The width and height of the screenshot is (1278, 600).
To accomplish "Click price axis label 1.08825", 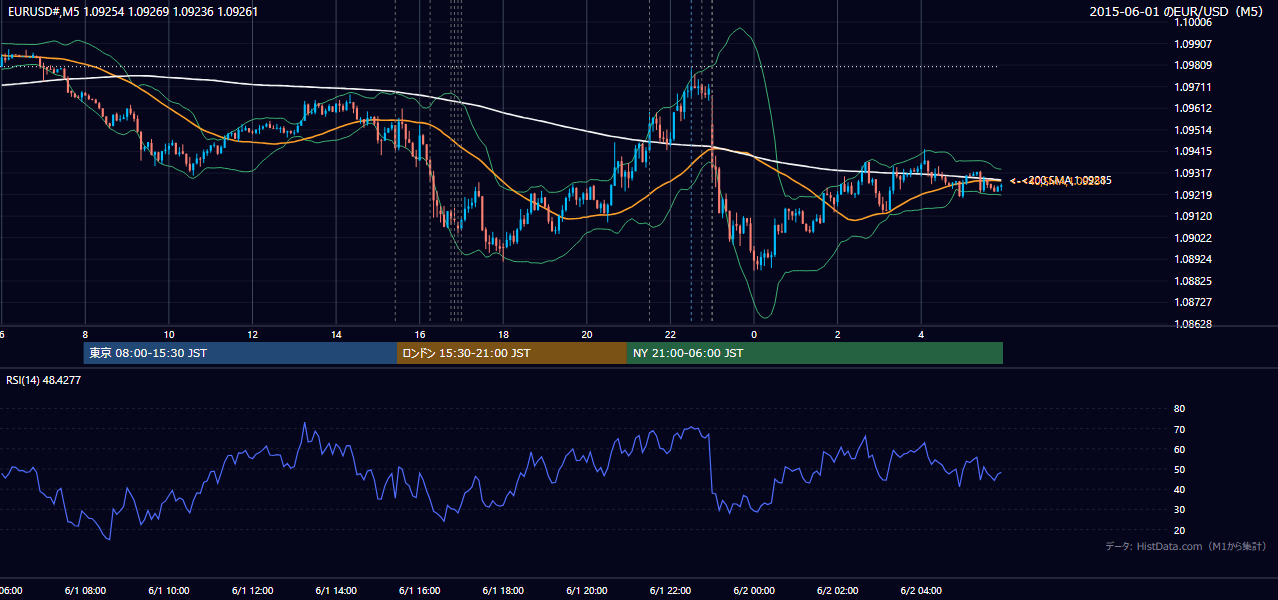I will click(1192, 281).
